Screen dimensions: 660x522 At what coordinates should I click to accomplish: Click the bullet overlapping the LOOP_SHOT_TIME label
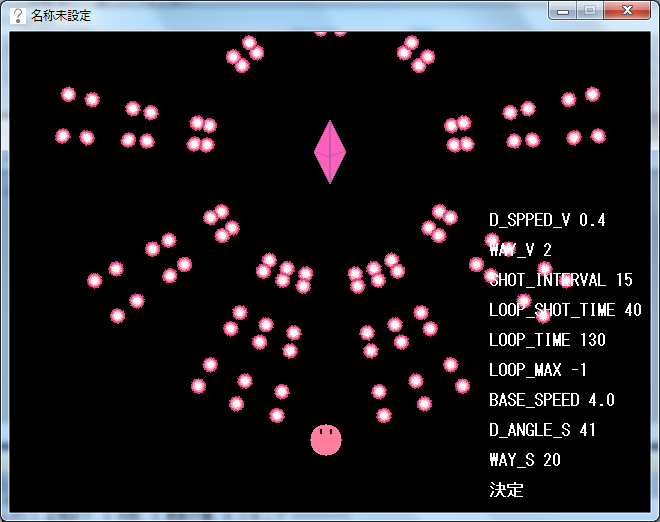pos(524,301)
